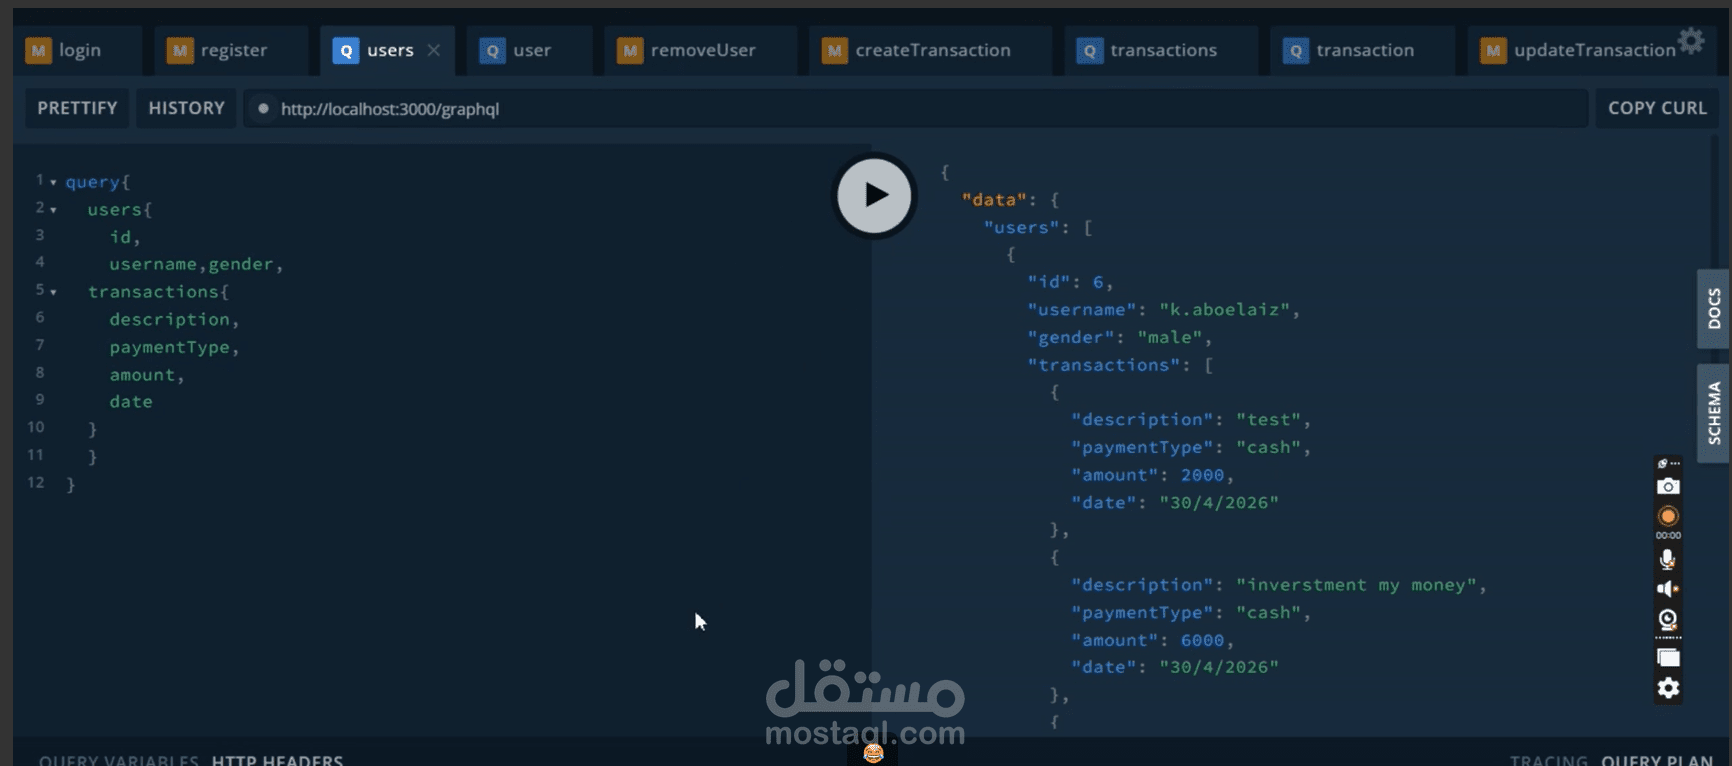1732x766 pixels.
Task: Open the transaction query tab
Action: (x=1363, y=50)
